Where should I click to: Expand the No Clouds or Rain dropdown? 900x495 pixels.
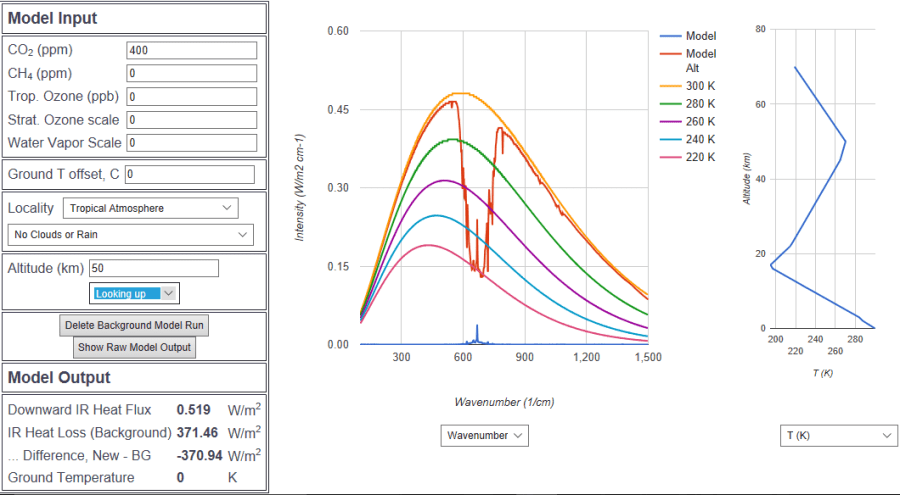tap(130, 235)
